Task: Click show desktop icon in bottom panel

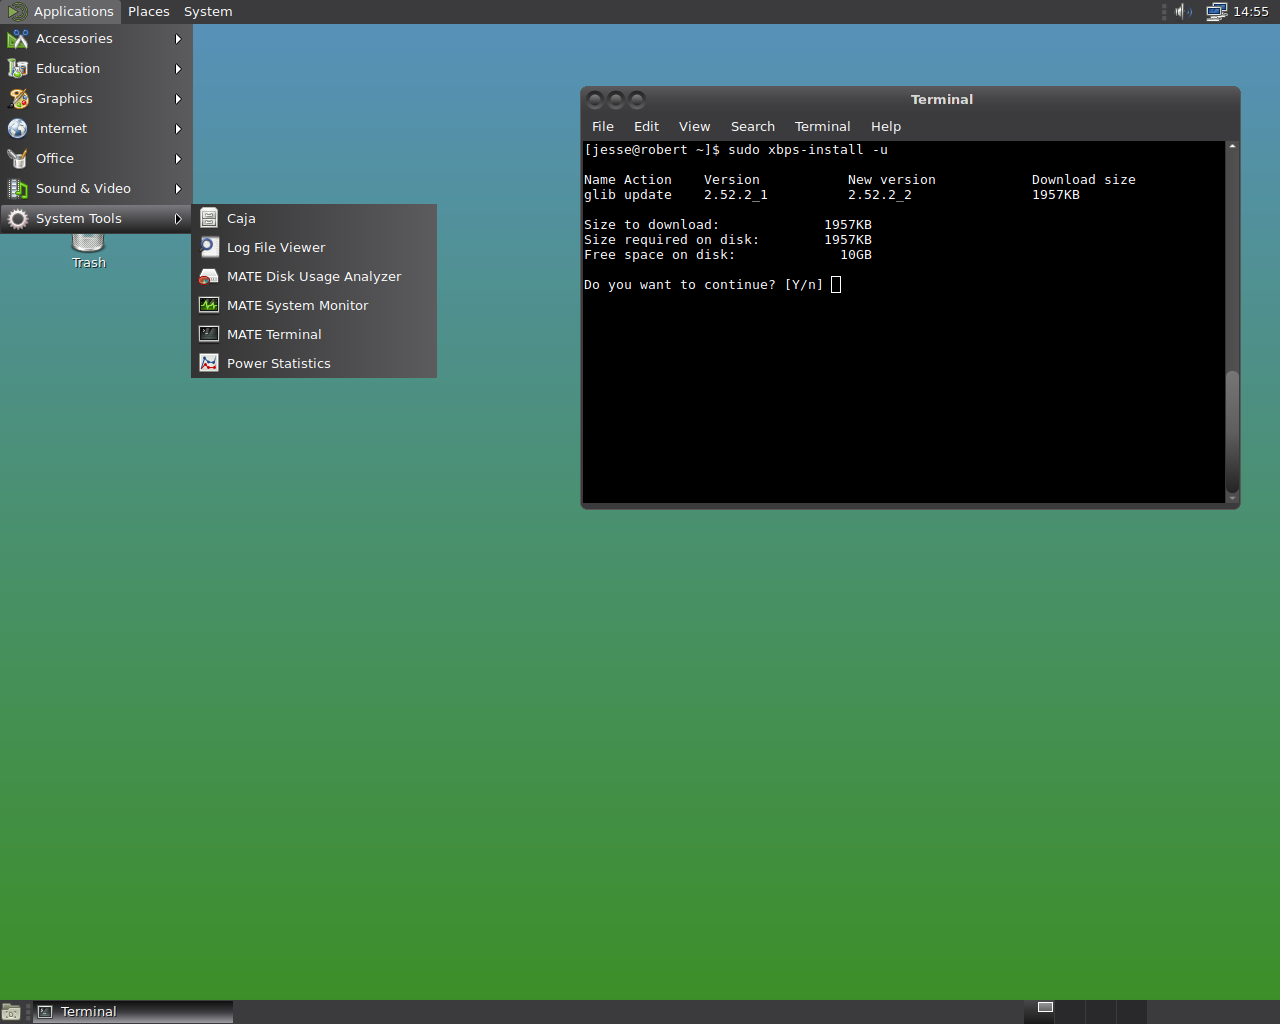Action: (x=11, y=1012)
